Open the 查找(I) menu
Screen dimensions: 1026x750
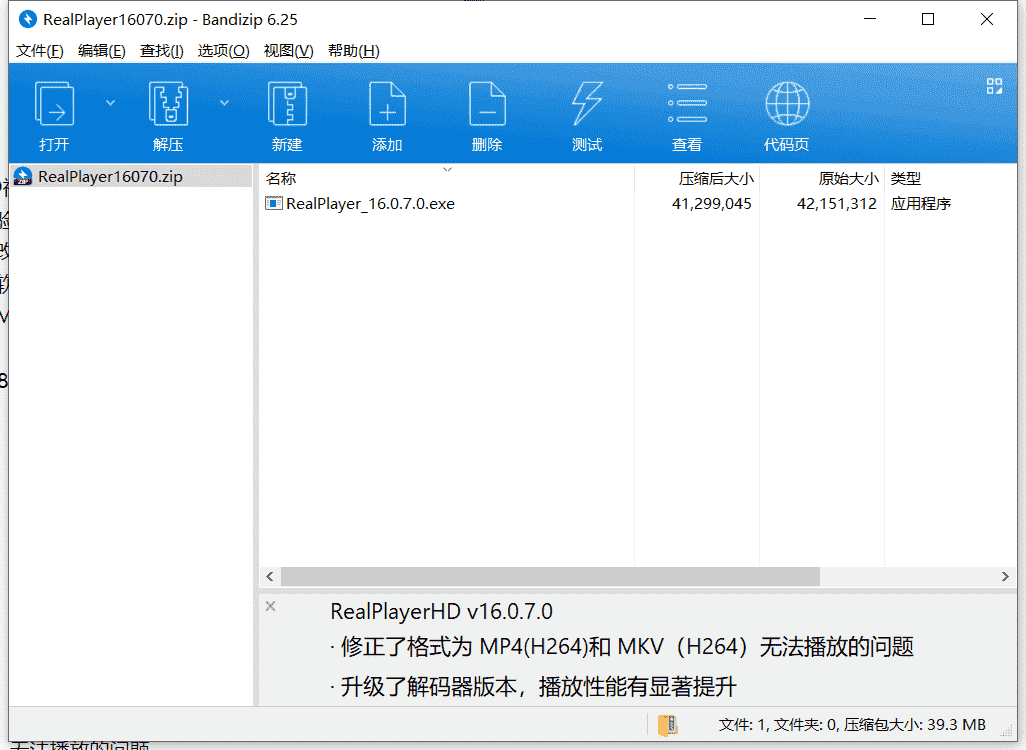pos(162,51)
